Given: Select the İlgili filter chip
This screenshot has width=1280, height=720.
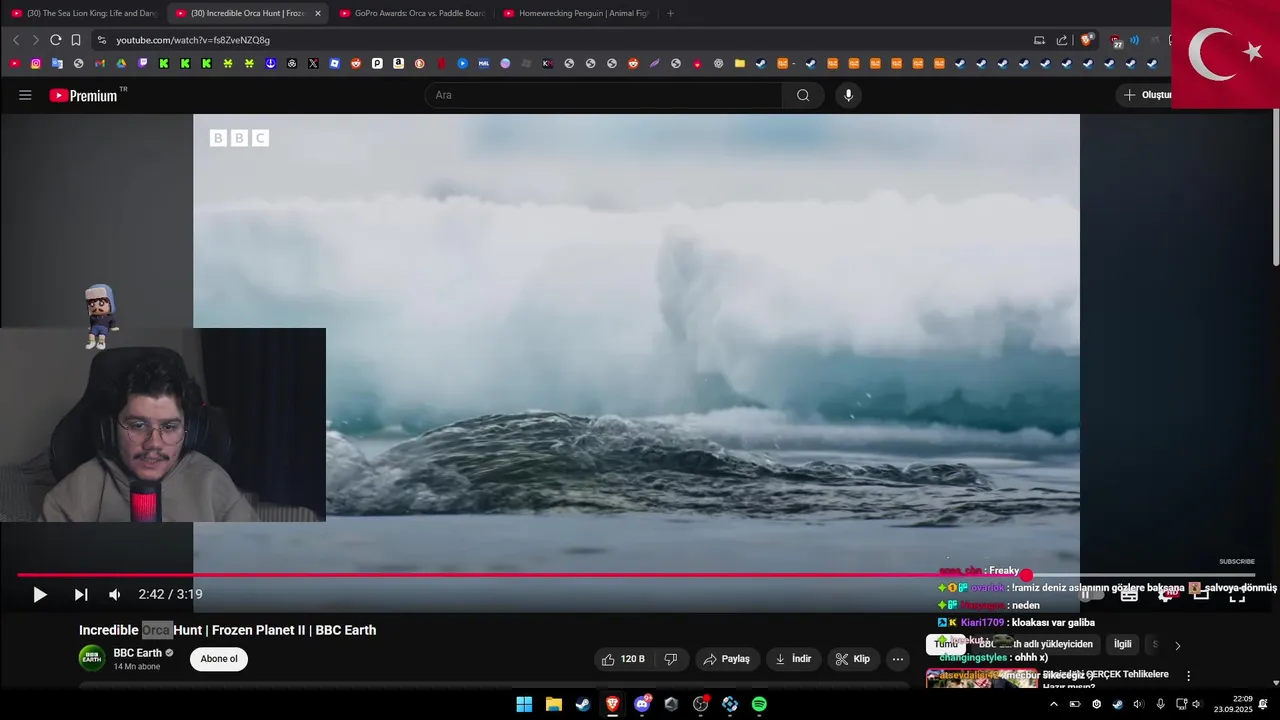Looking at the screenshot, I should coord(1123,645).
